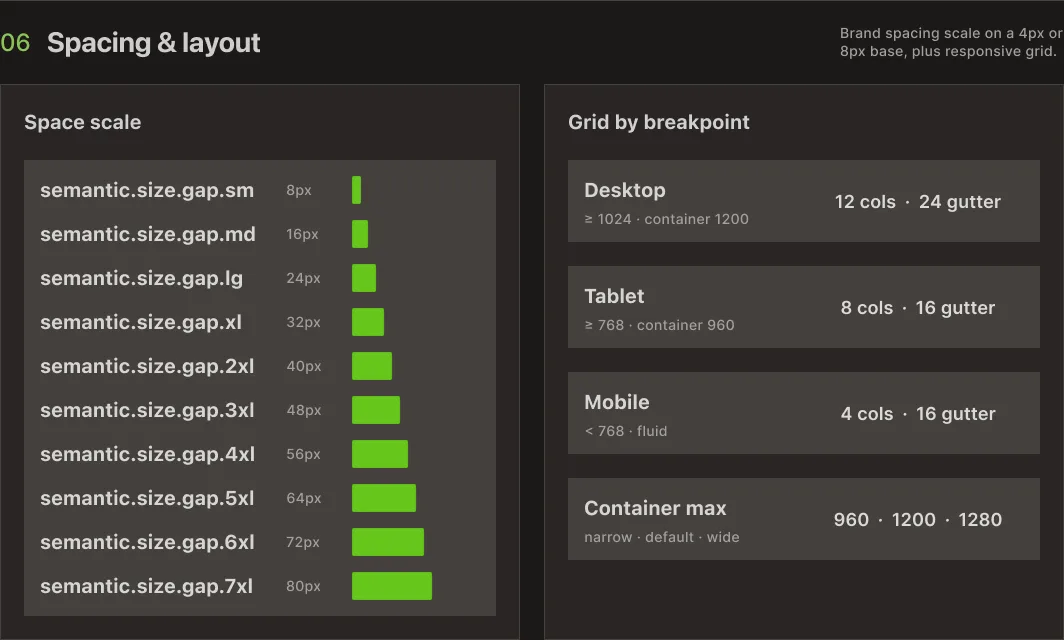Screen dimensions: 1064x640
Task: Click the 'Container max' title
Action: (656, 508)
